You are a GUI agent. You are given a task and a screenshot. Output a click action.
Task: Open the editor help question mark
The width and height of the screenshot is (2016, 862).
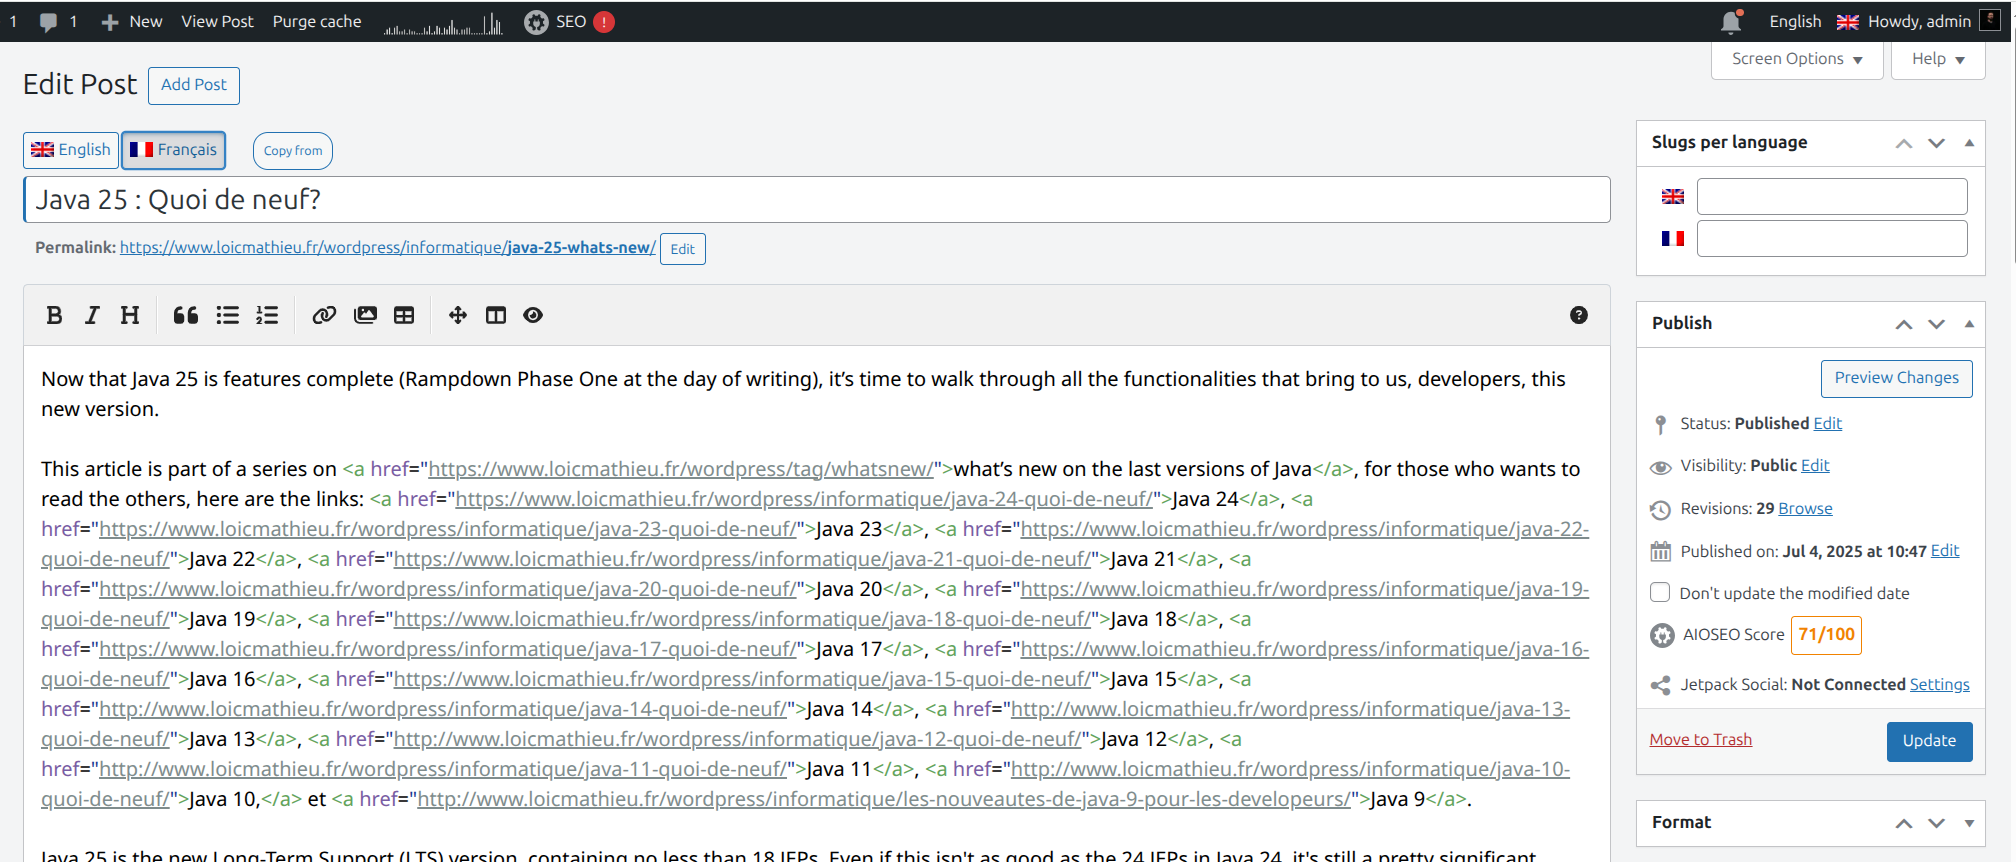(x=1579, y=315)
